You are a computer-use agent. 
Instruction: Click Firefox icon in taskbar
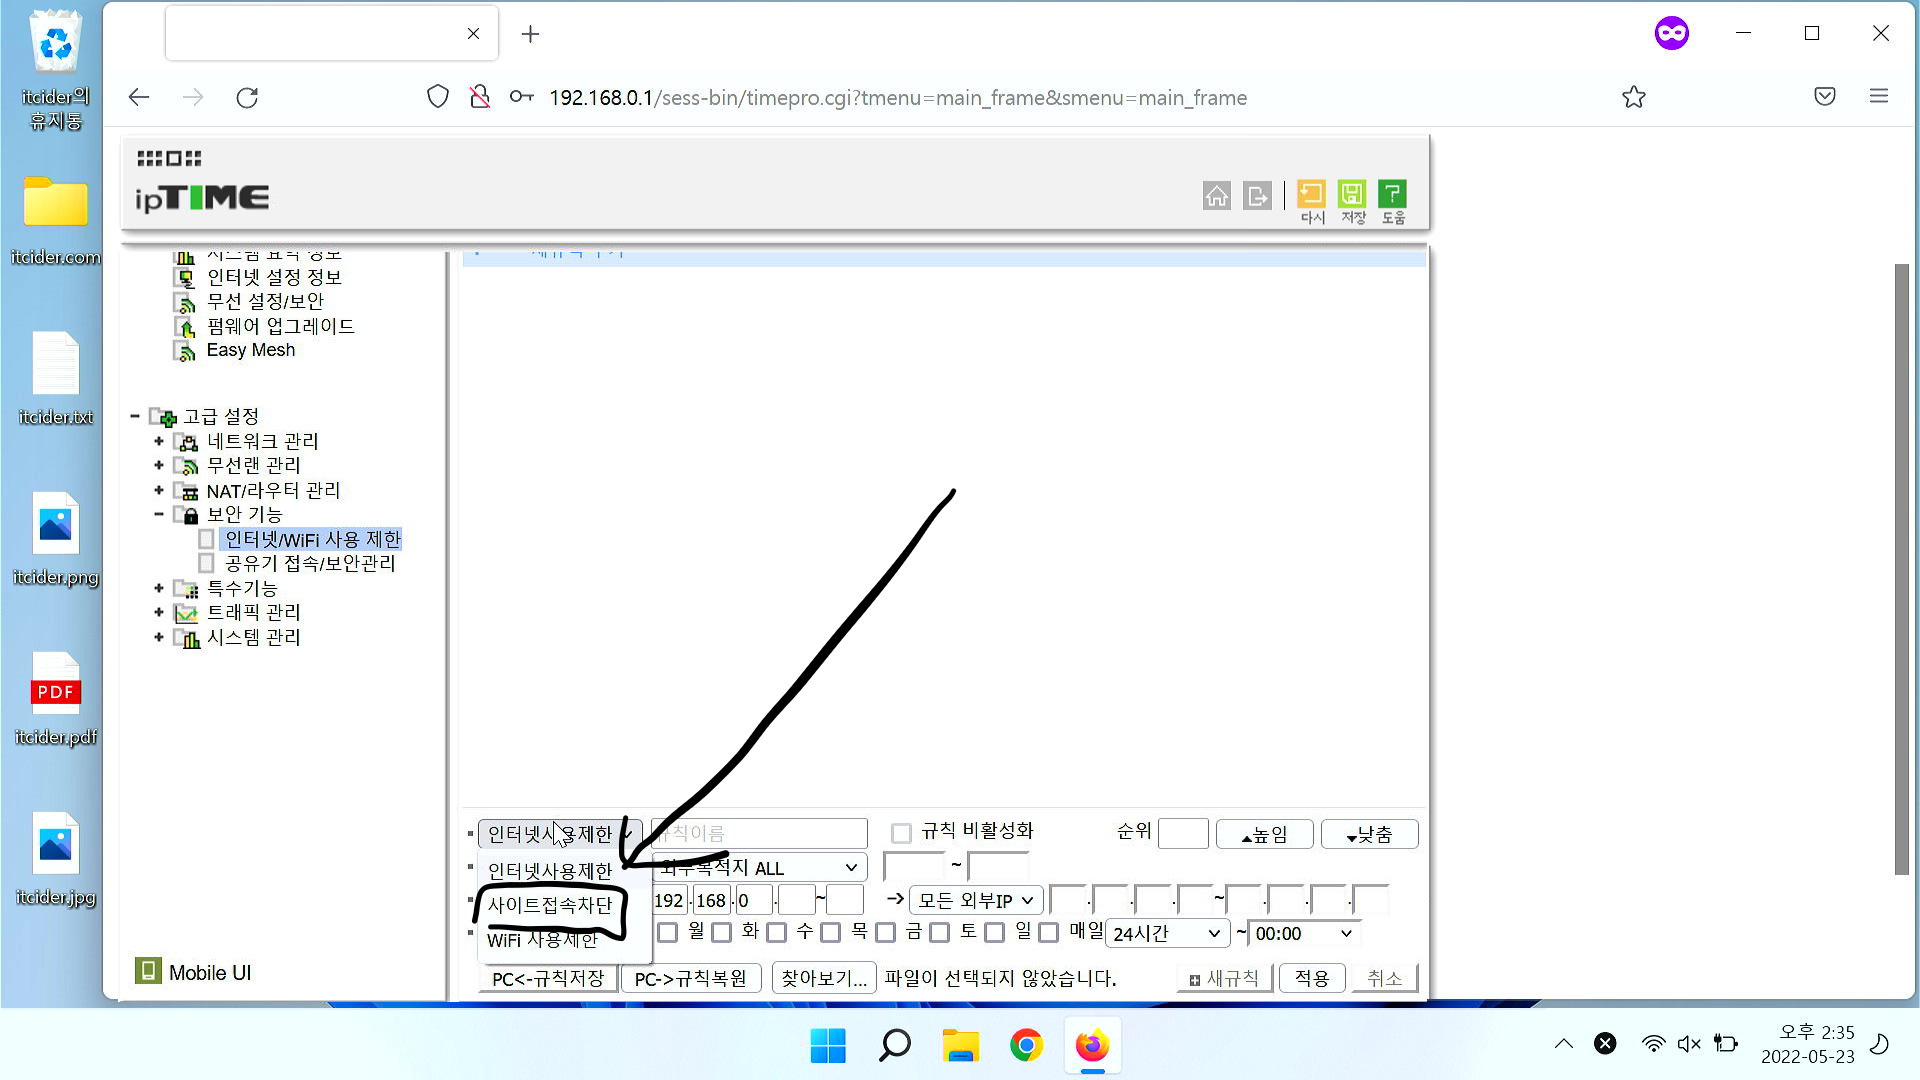[x=1092, y=1045]
